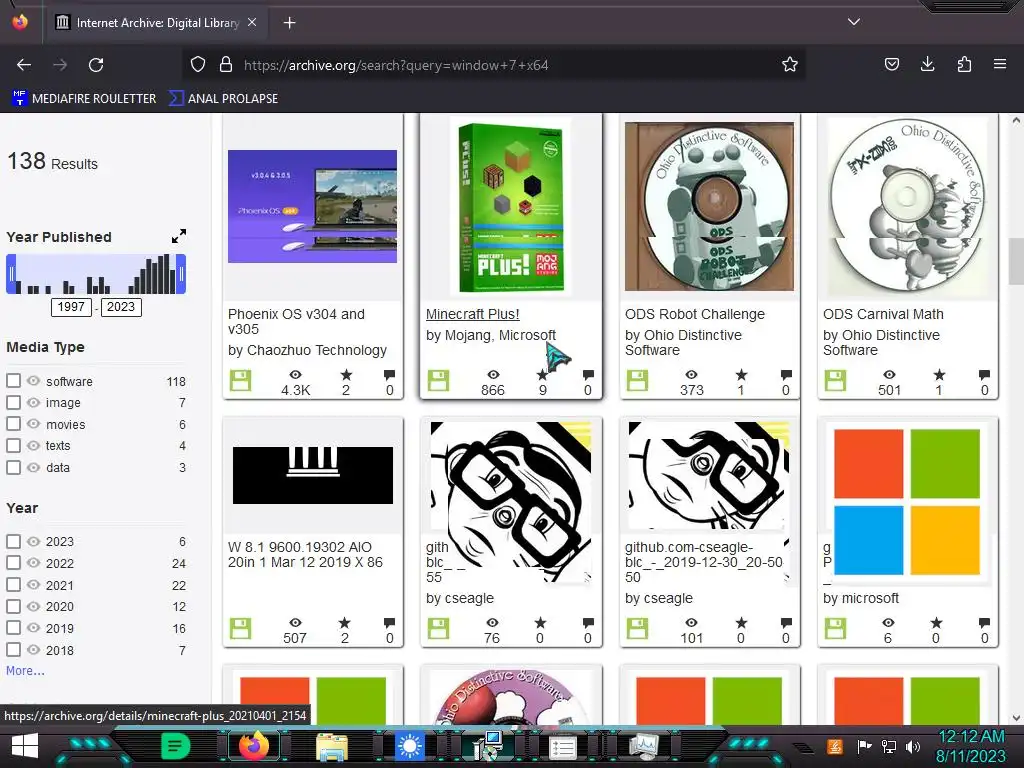Hide image results with eye icon

(33, 402)
